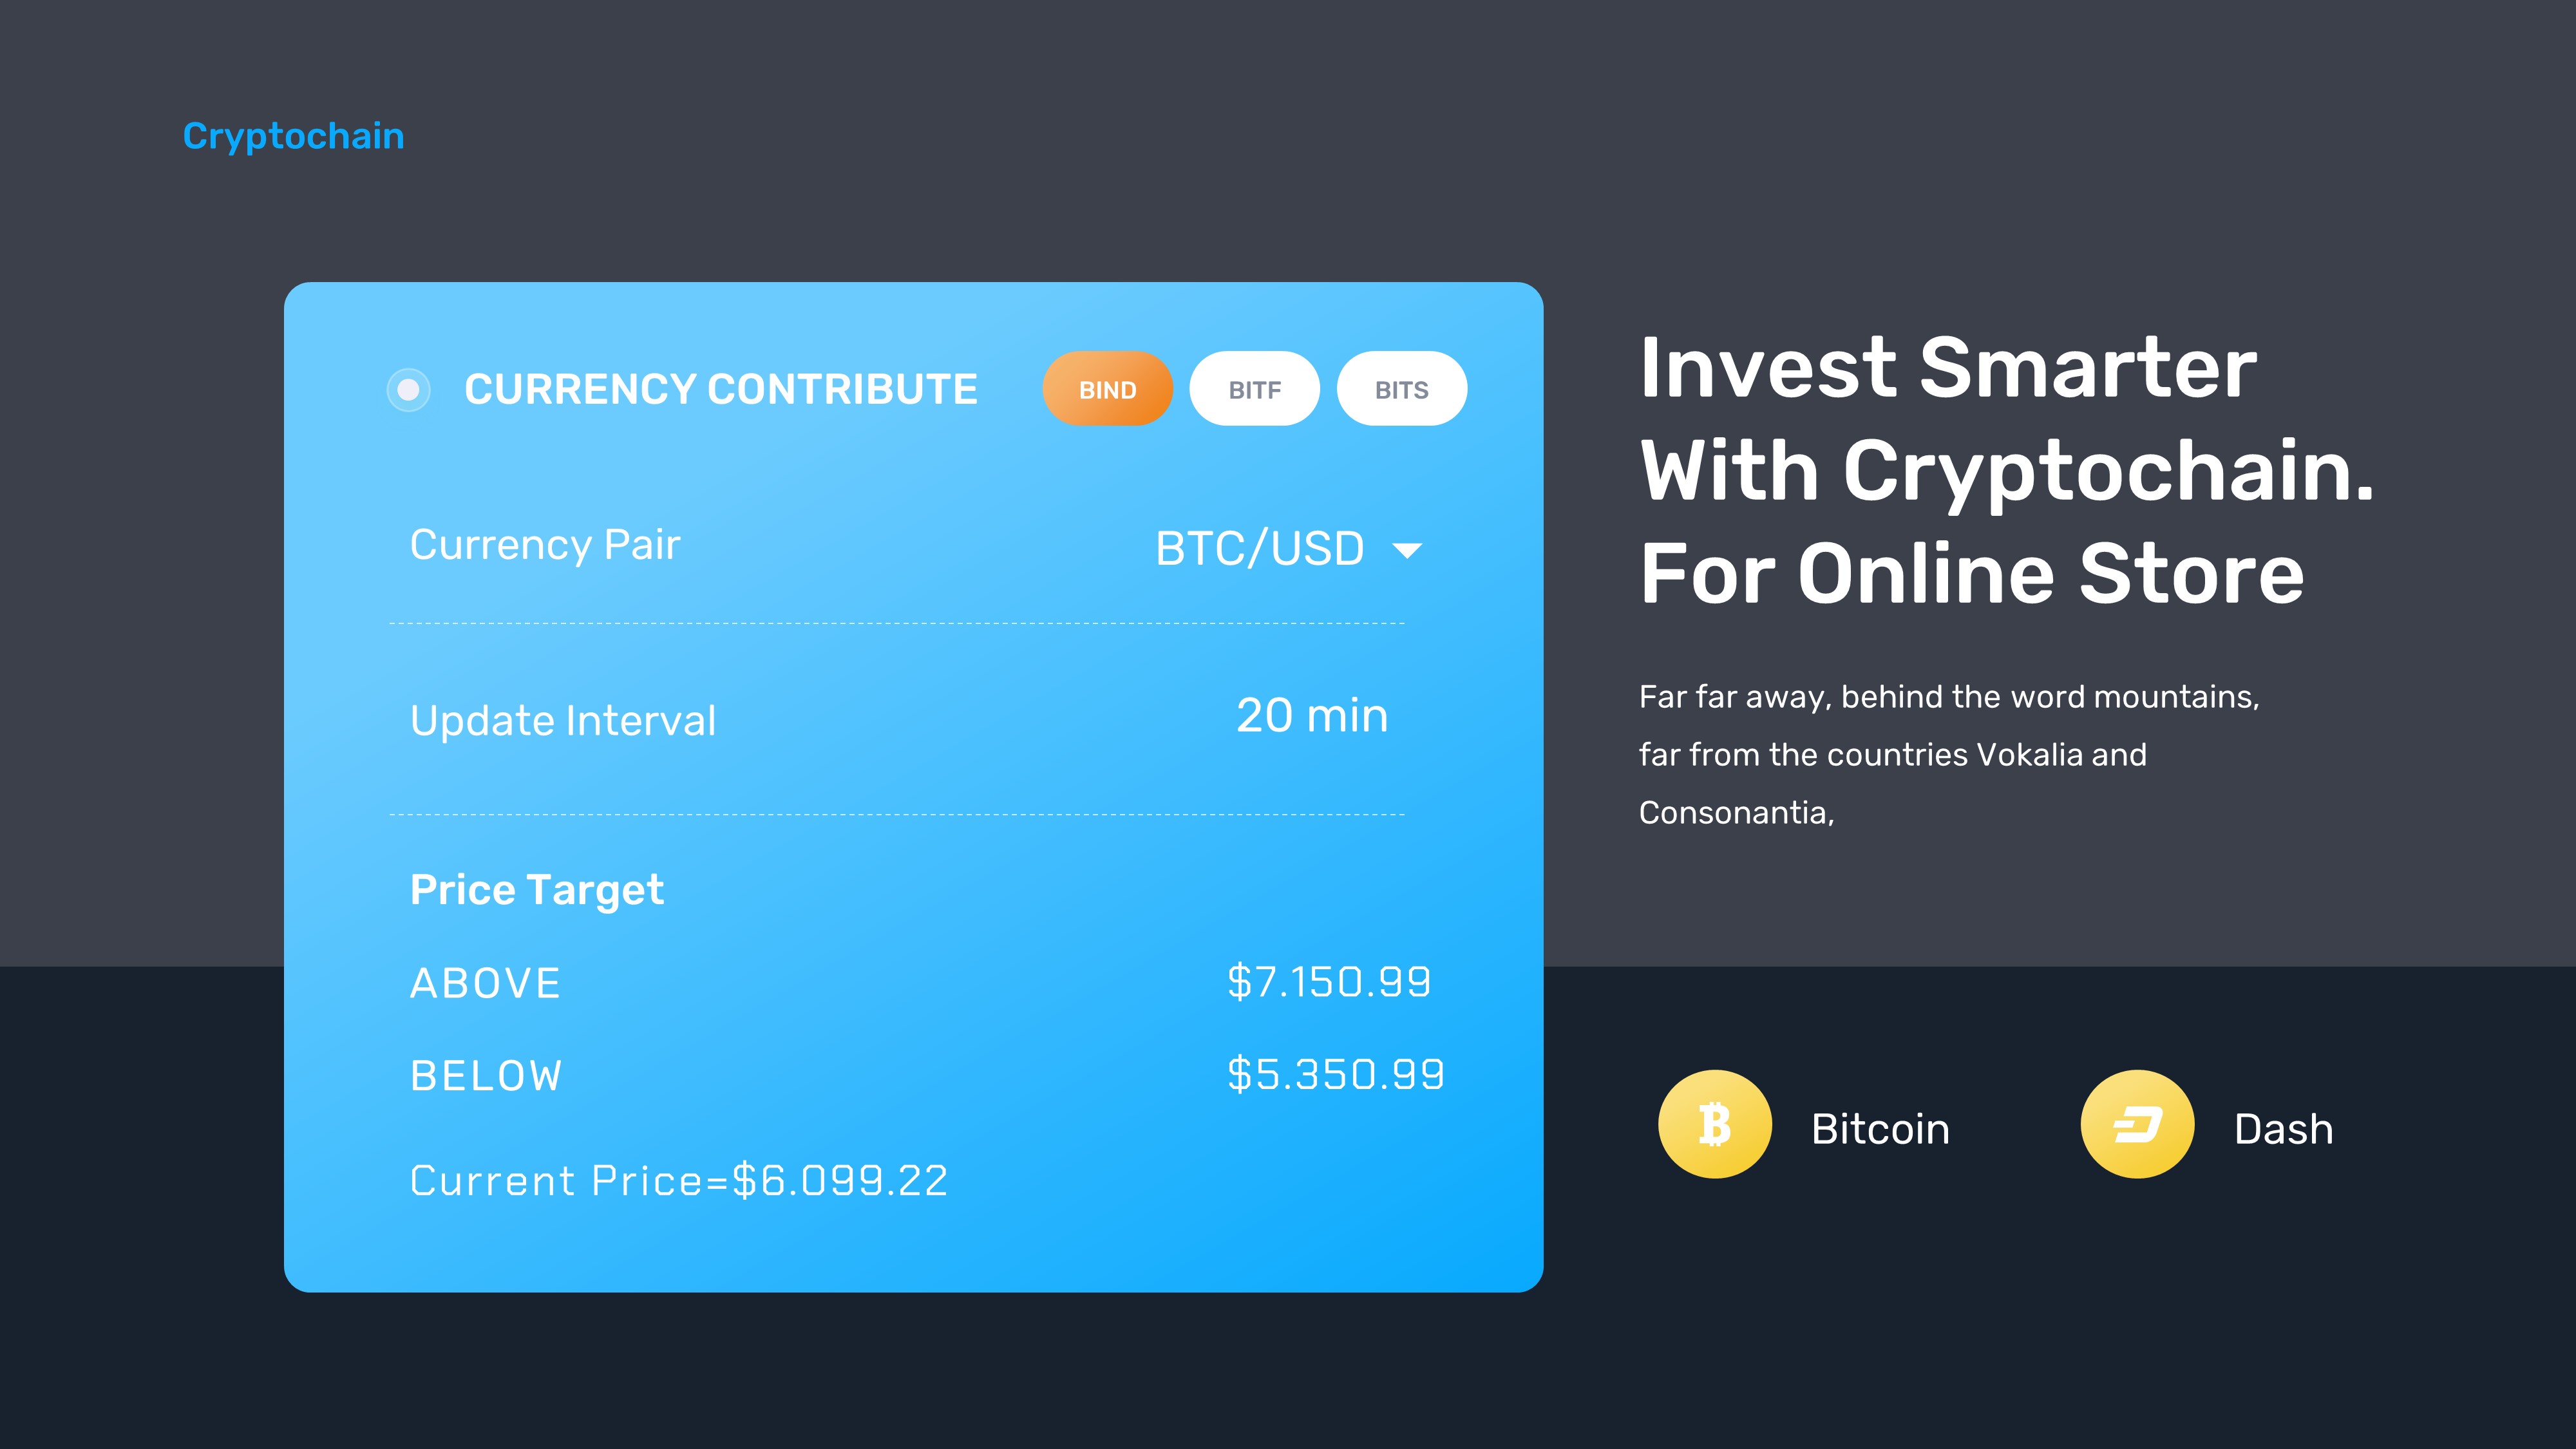Click the Currency Pair label
This screenshot has width=2576, height=1449.
click(545, 545)
